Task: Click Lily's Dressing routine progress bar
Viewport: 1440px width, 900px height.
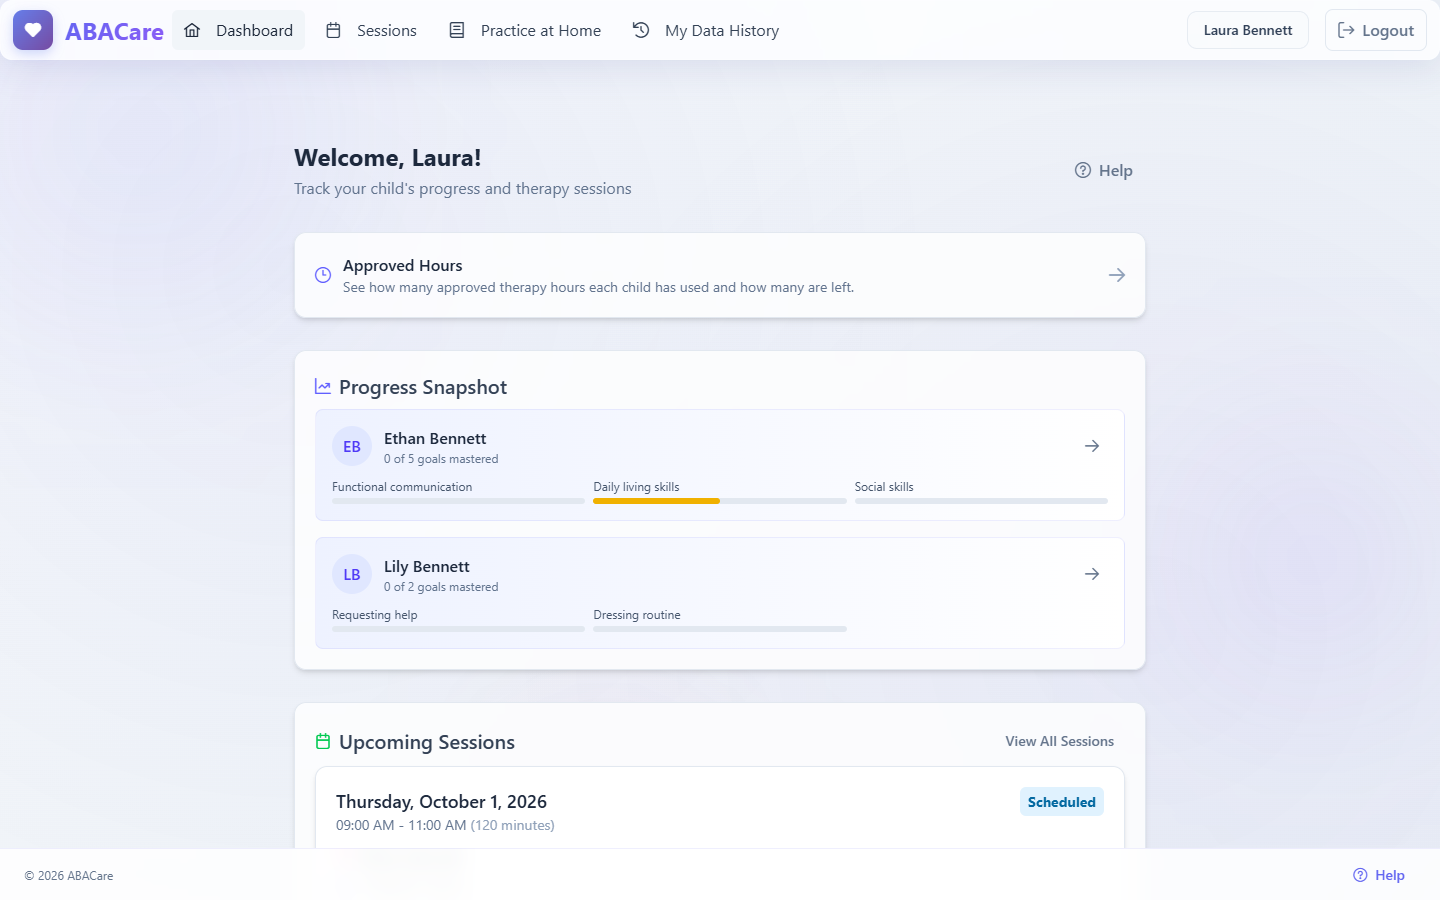Action: 720,629
